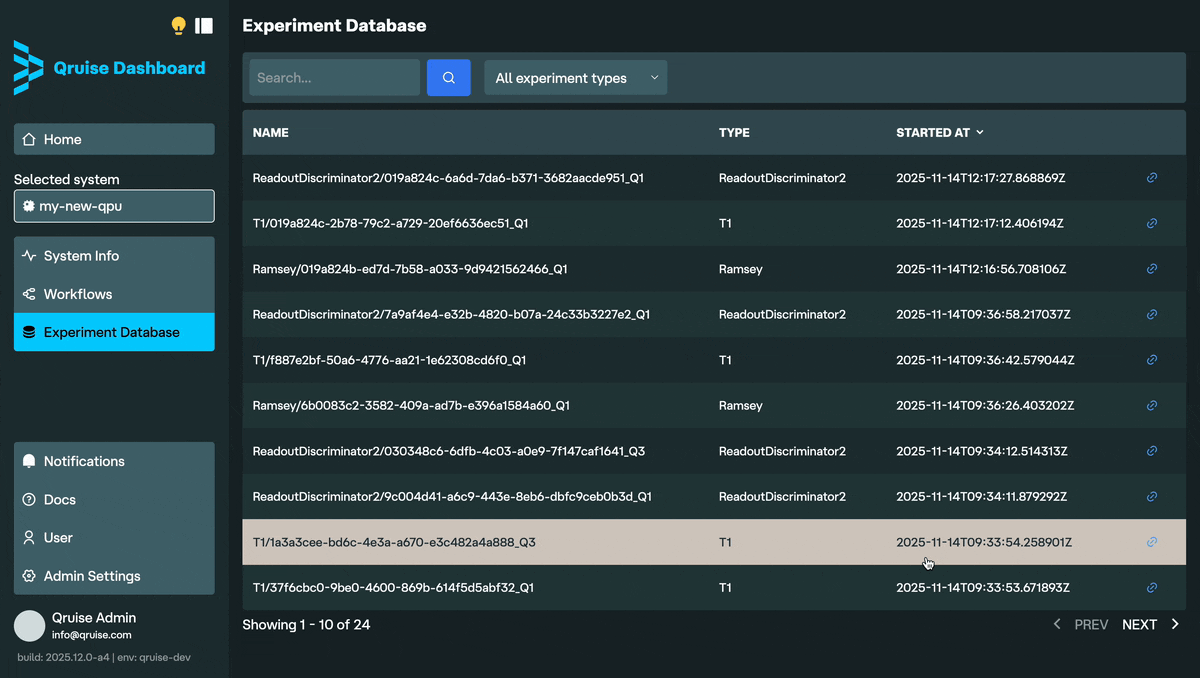The height and width of the screenshot is (678, 1200).
Task: Click PREV in the pagination controls
Action: tap(1091, 624)
